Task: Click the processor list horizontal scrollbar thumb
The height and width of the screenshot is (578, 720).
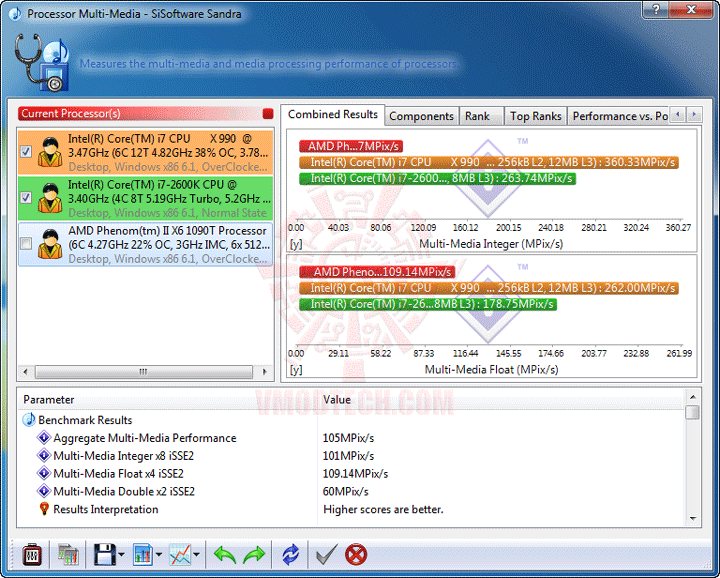Action: coord(144,371)
